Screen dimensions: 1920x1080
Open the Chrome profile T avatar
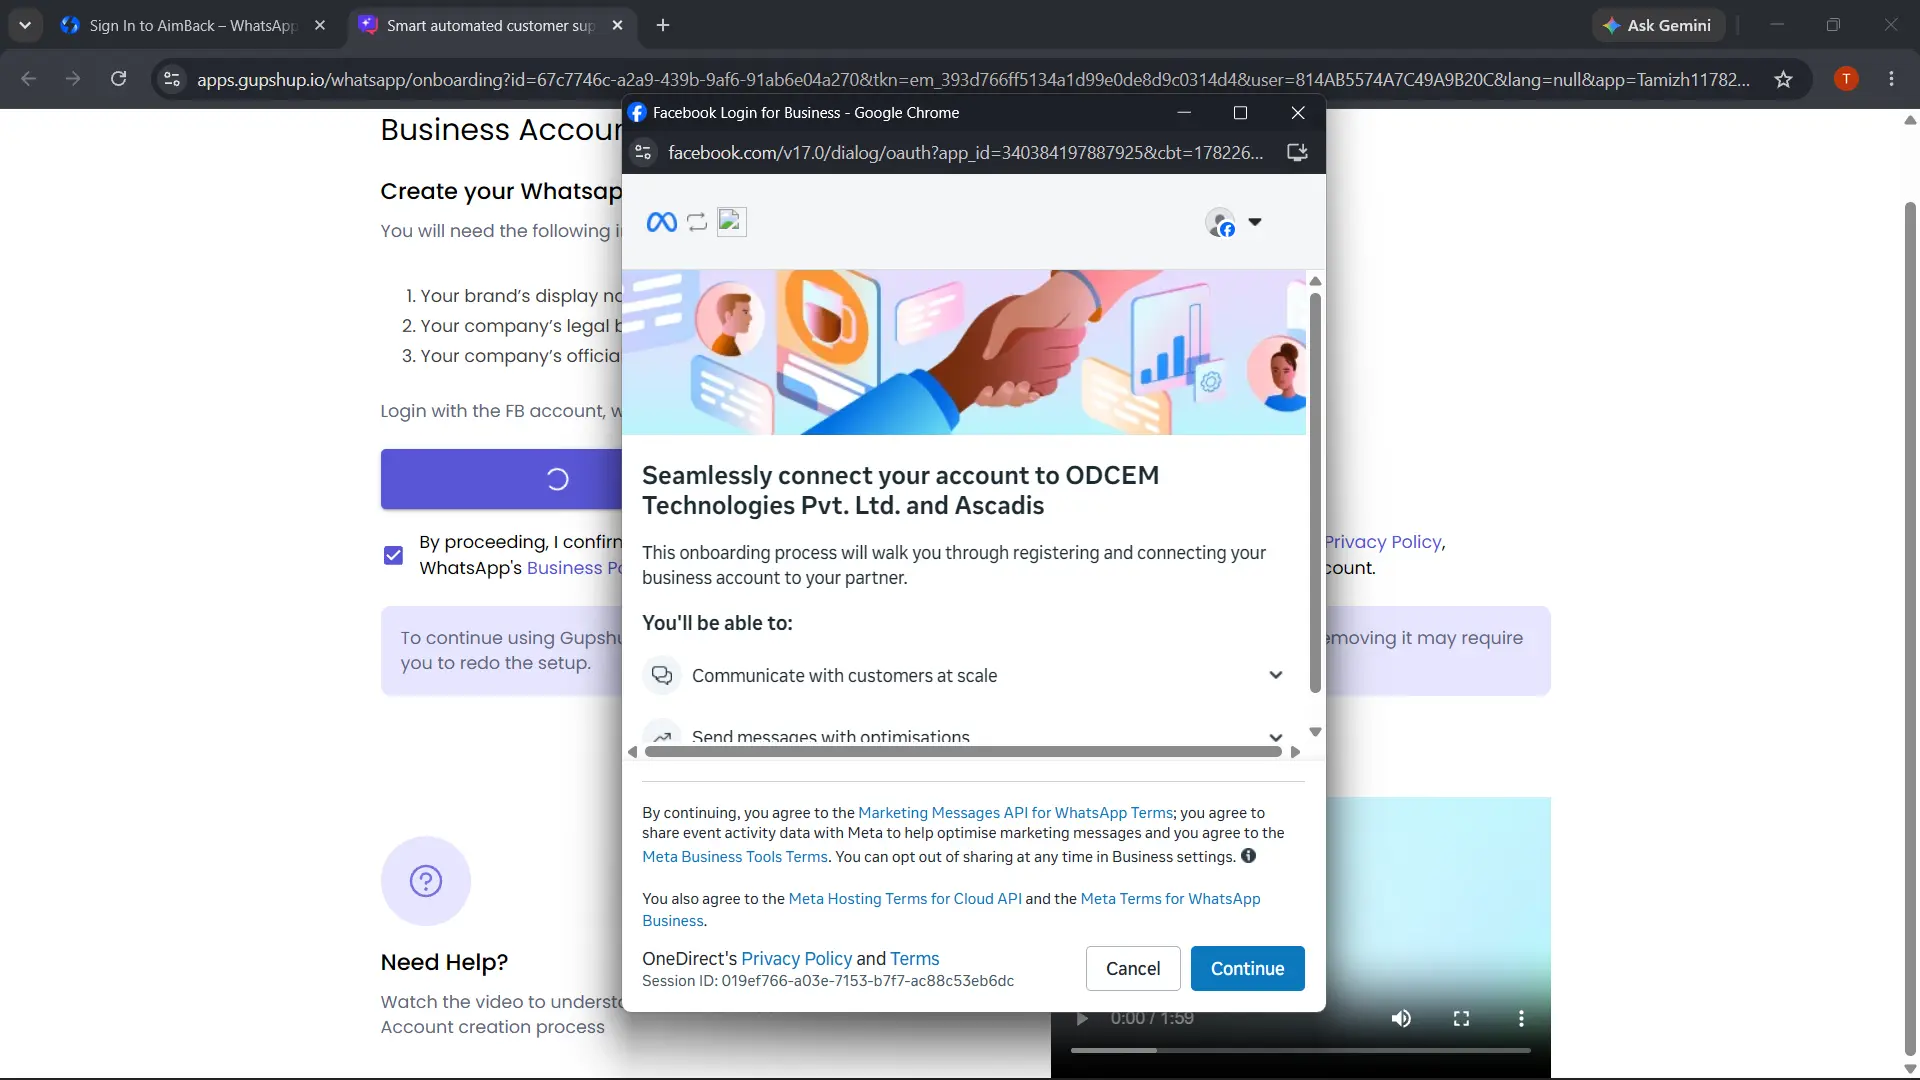click(x=1846, y=79)
